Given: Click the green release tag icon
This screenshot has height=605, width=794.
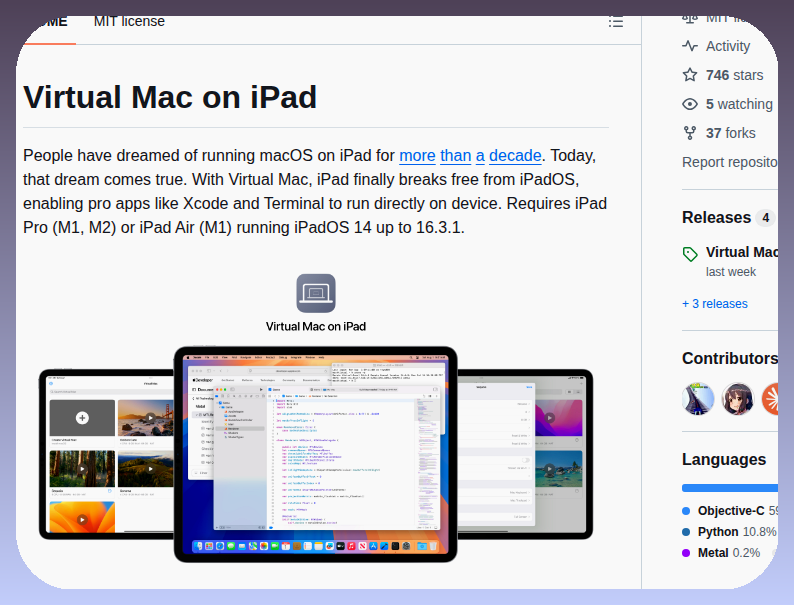Looking at the screenshot, I should 690,254.
